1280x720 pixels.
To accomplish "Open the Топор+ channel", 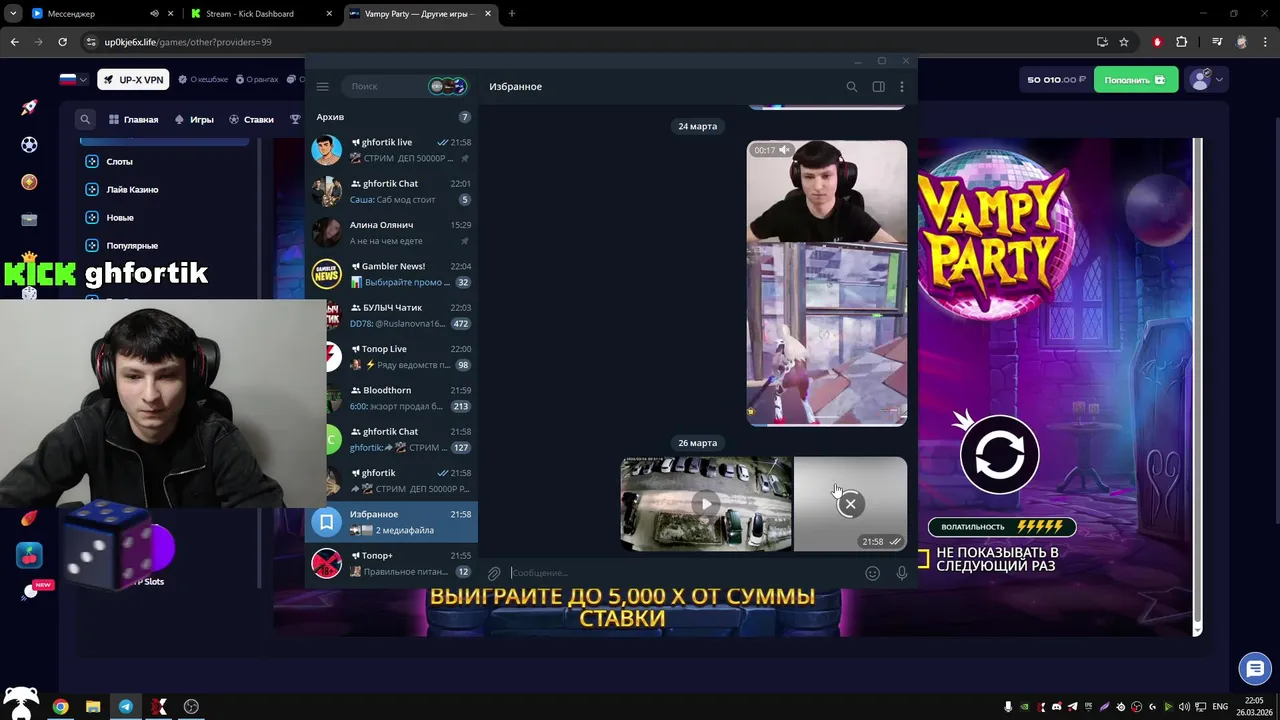I will [392, 563].
